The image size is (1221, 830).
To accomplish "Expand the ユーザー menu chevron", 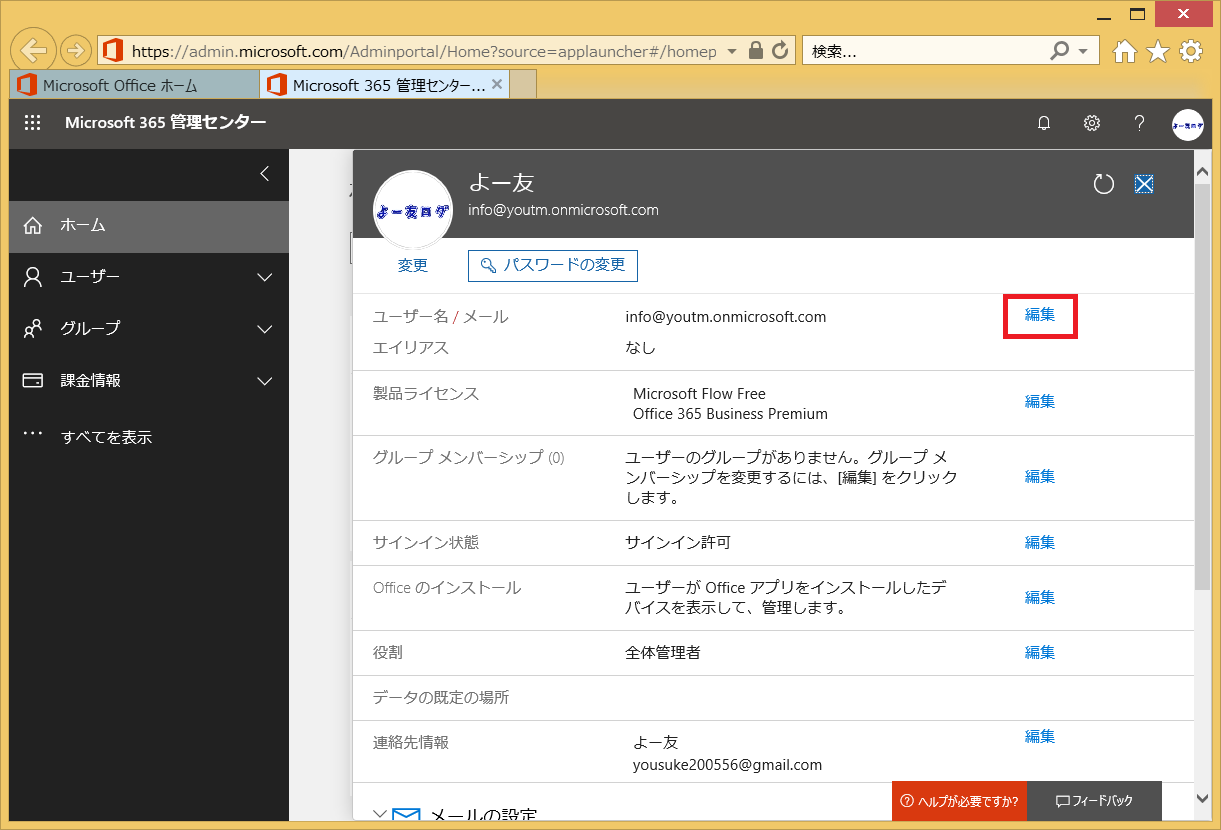I will click(x=265, y=277).
